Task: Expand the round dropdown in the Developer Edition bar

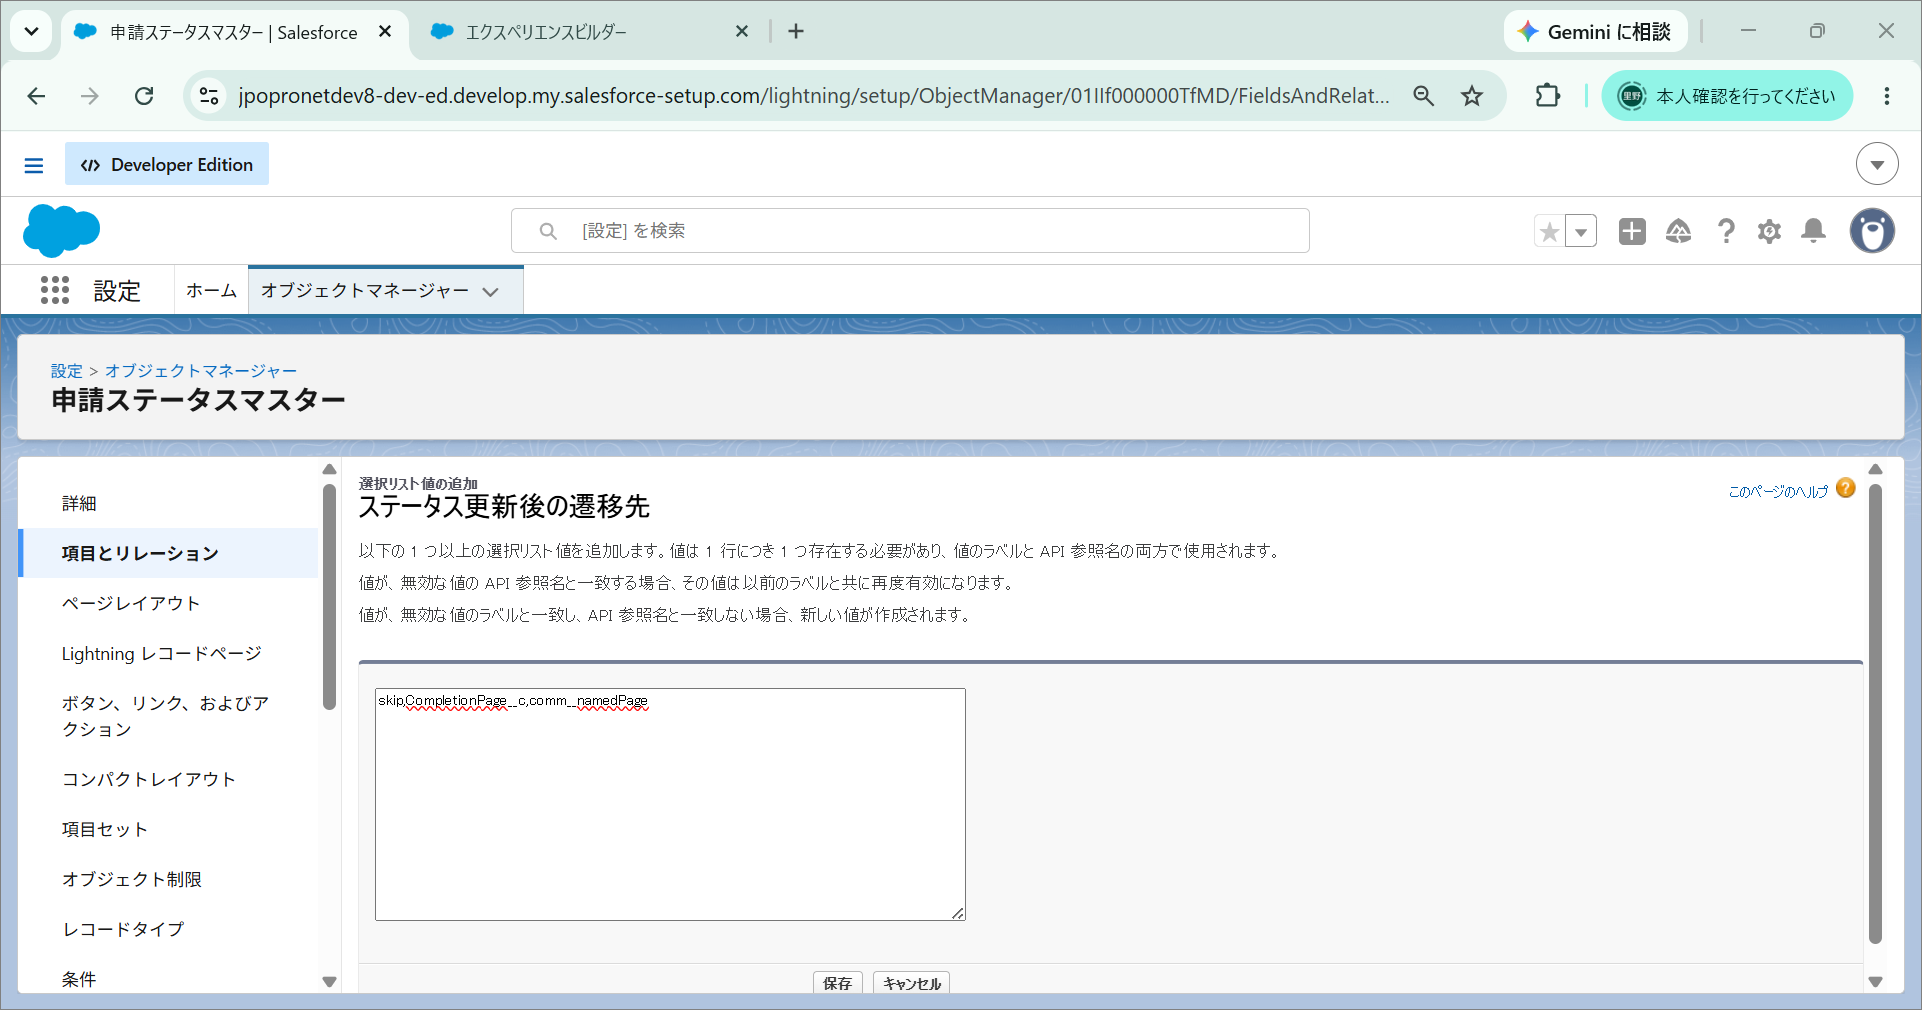Action: [x=1877, y=164]
